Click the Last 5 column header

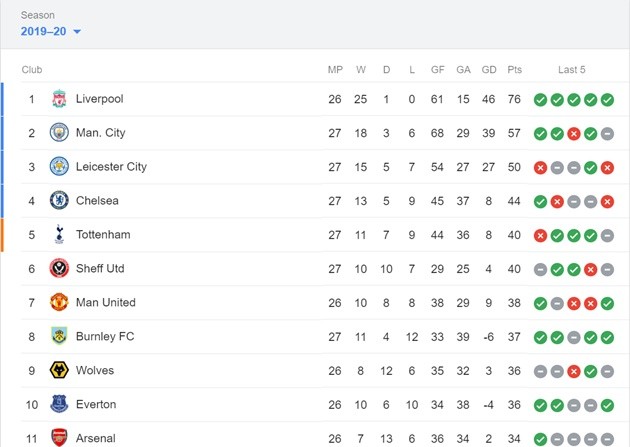572,70
